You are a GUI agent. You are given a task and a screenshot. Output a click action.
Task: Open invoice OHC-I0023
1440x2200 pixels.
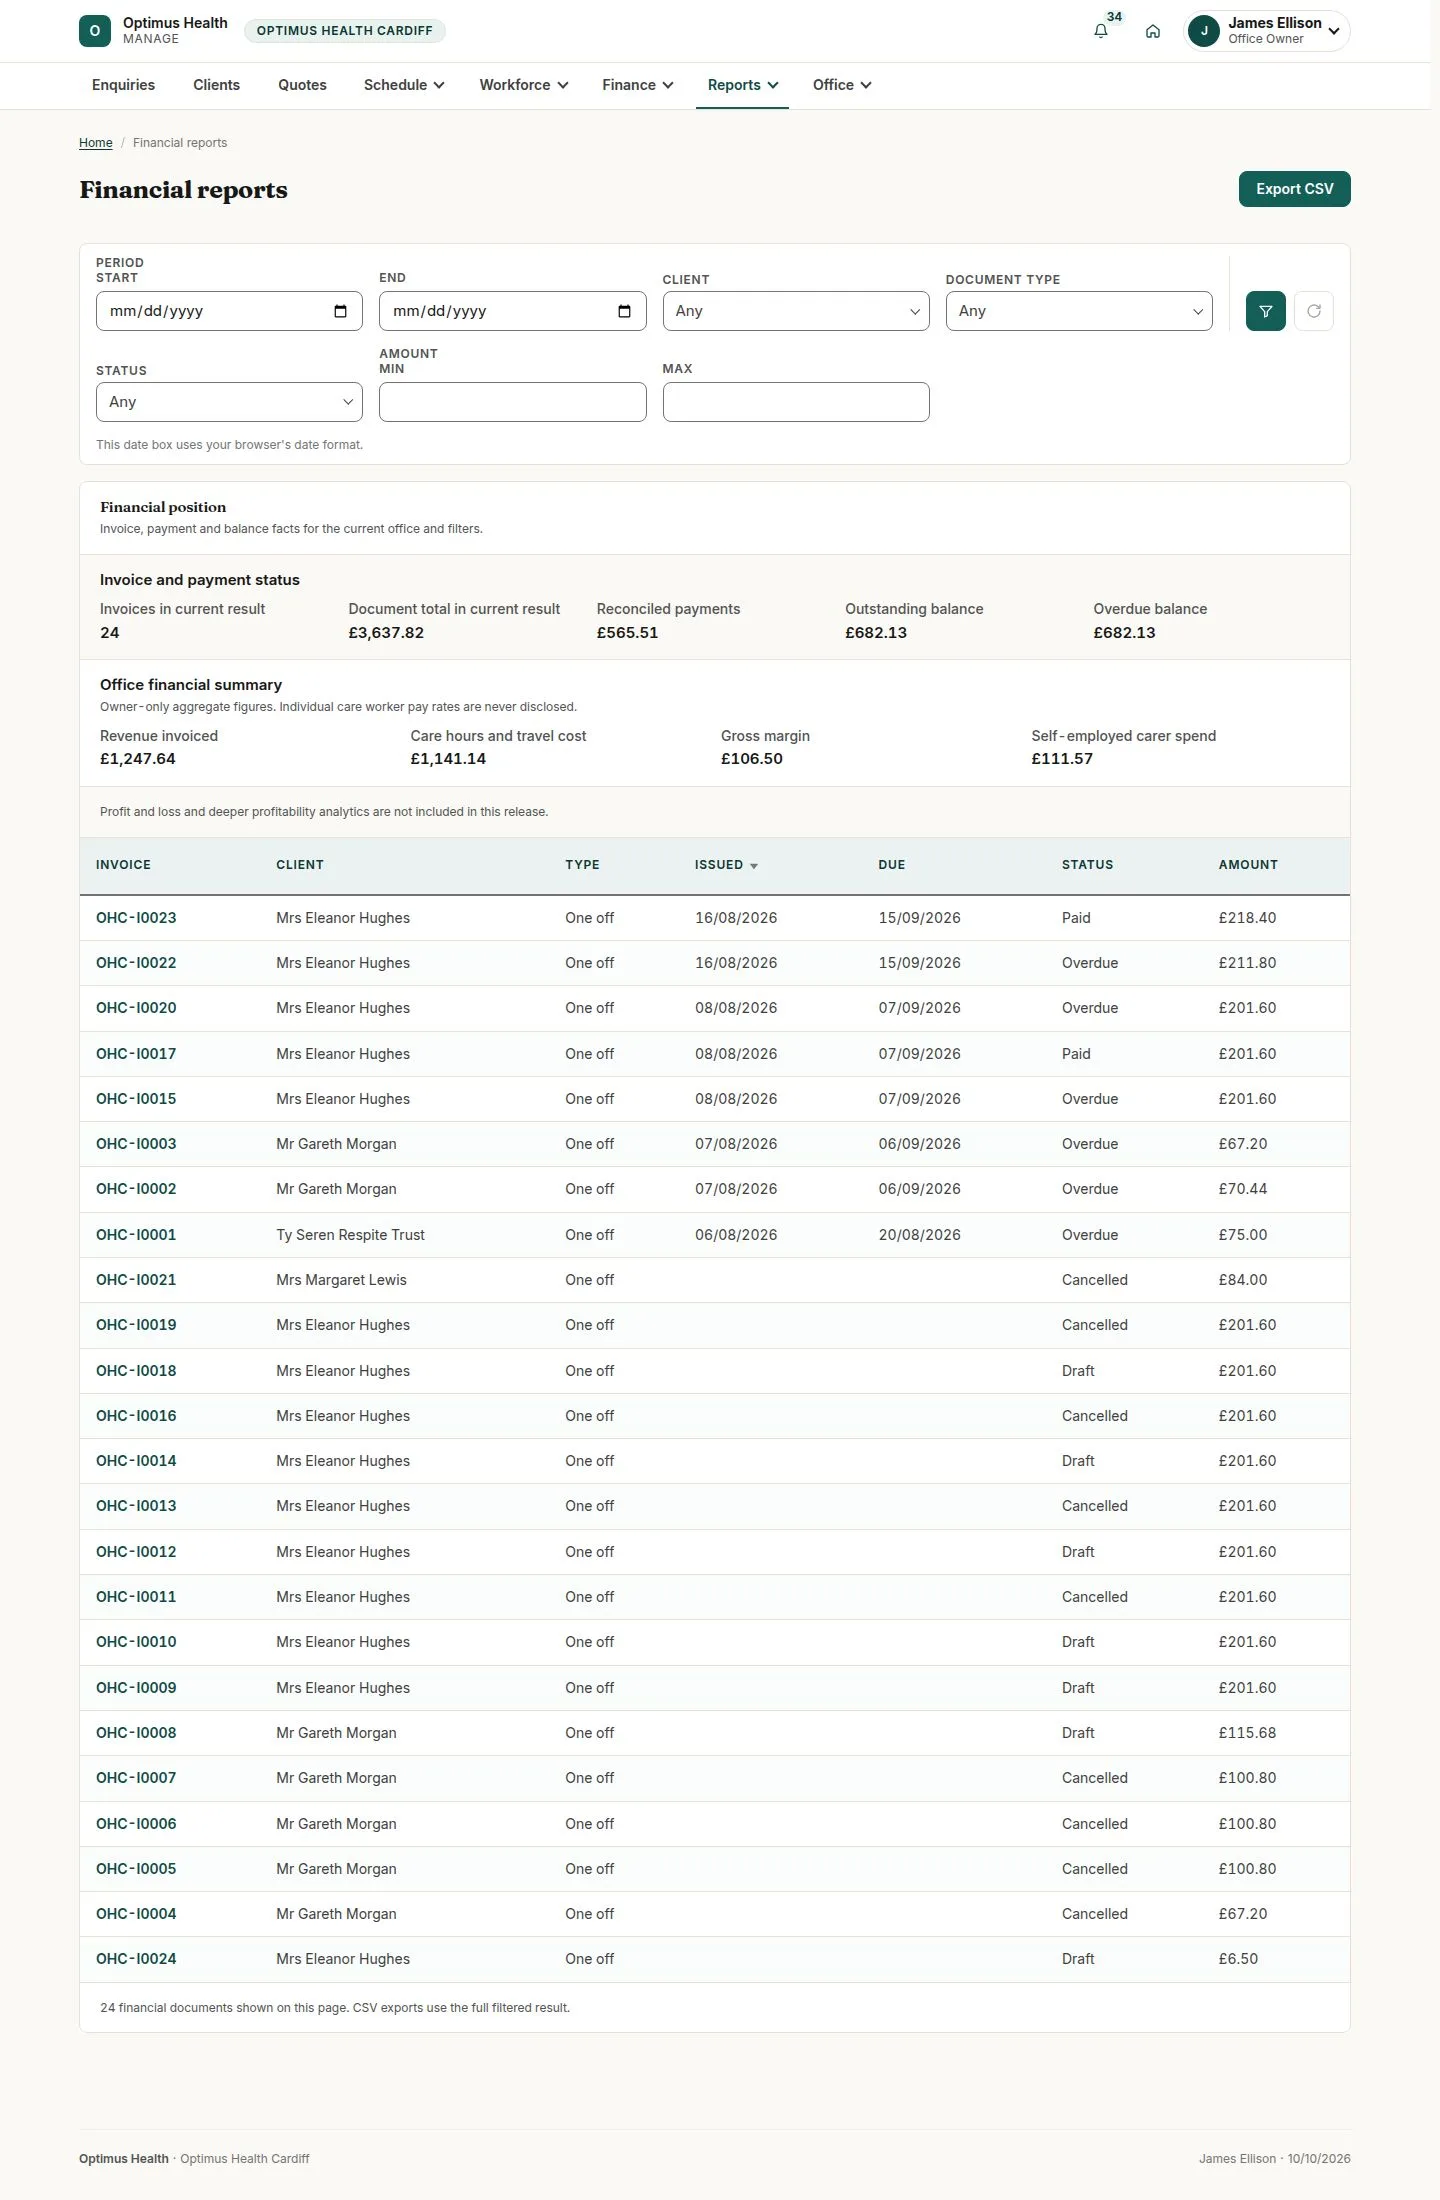point(136,918)
